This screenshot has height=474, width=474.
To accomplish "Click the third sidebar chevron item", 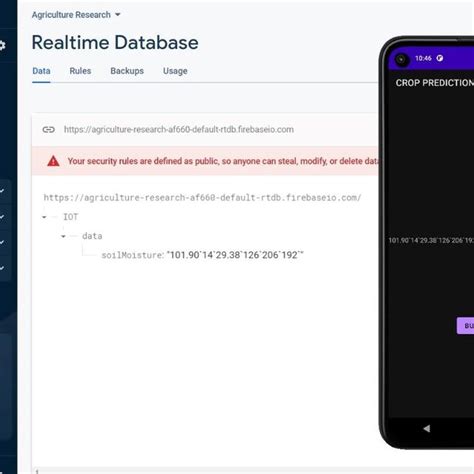I will tap(2, 242).
